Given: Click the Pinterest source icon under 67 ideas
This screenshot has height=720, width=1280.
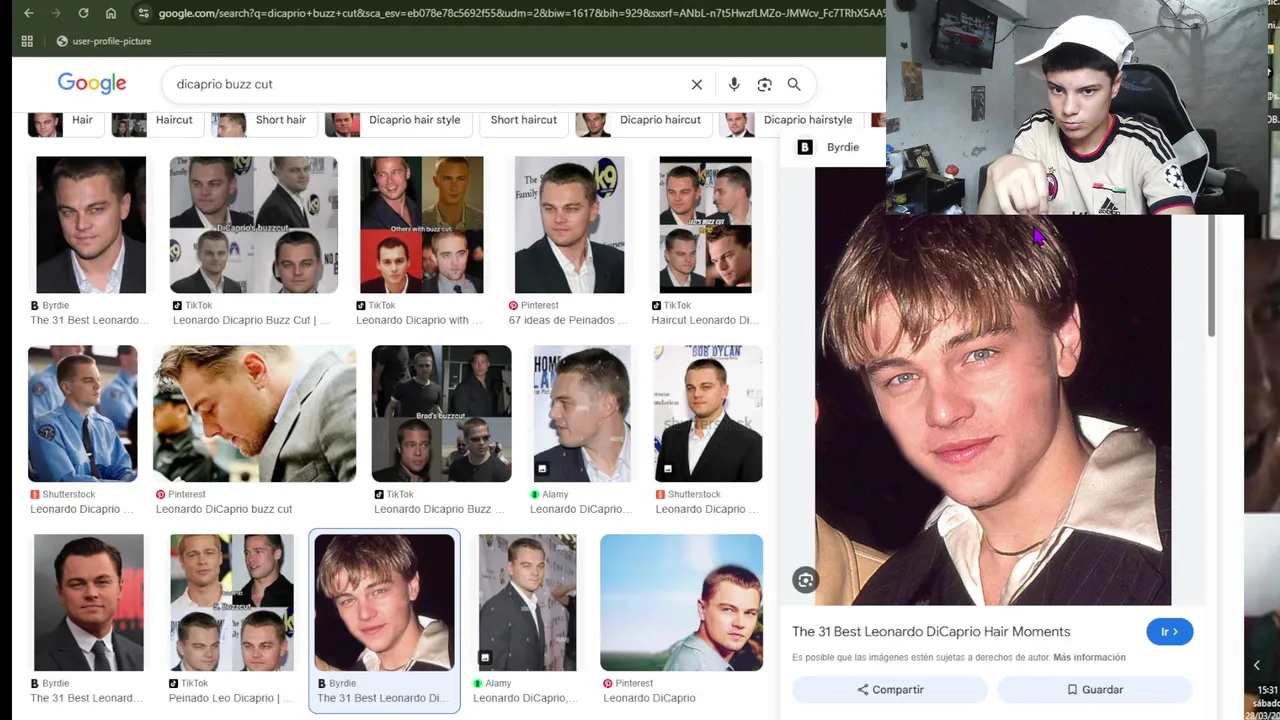Looking at the screenshot, I should (513, 305).
